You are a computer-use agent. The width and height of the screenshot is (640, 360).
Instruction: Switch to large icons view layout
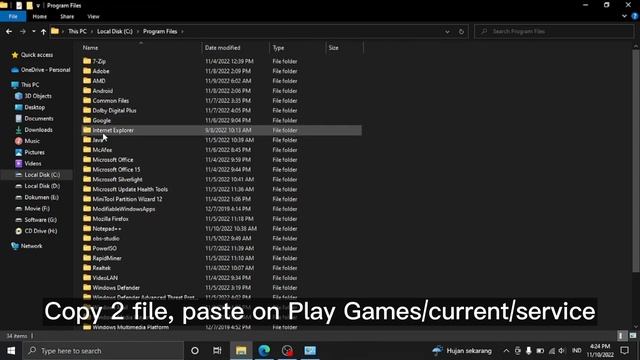(633, 336)
